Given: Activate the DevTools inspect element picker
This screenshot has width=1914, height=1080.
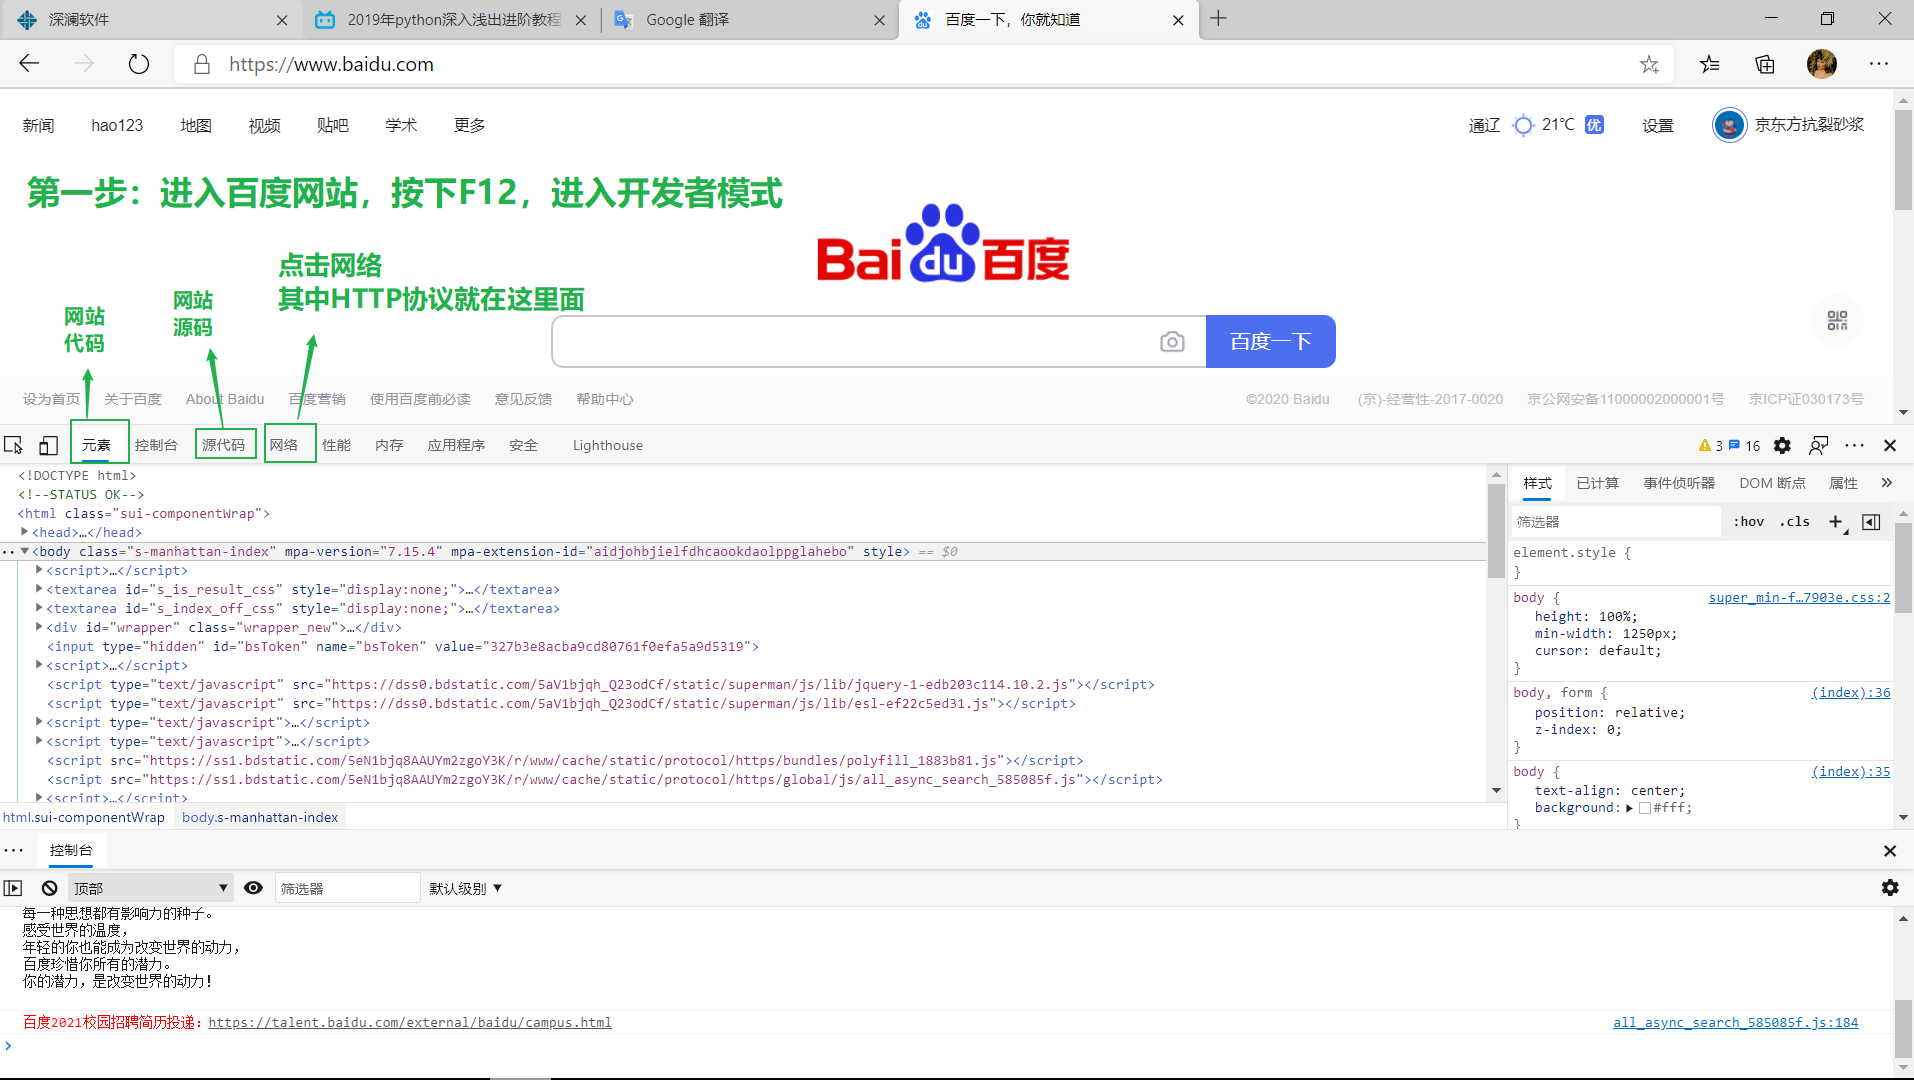Looking at the screenshot, I should pos(14,446).
